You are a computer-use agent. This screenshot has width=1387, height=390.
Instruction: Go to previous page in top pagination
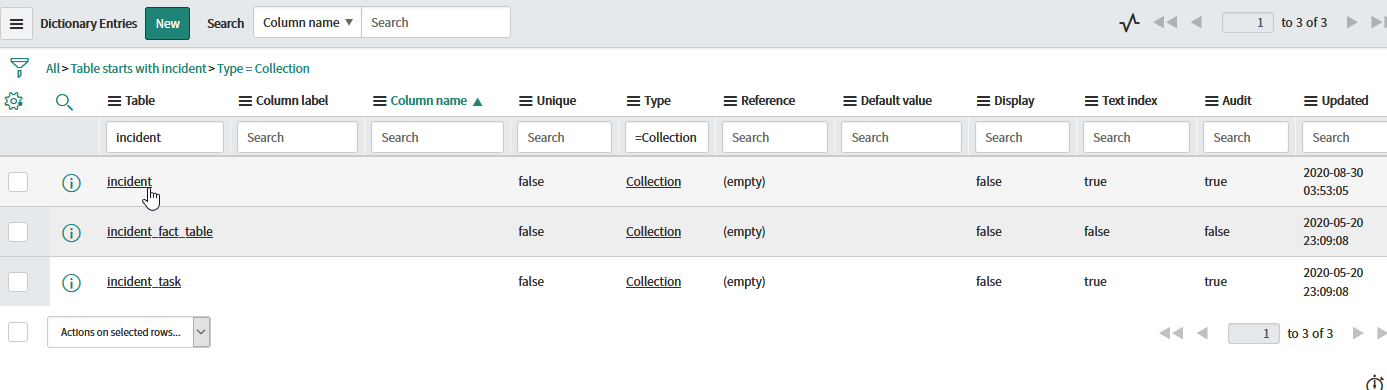1196,22
